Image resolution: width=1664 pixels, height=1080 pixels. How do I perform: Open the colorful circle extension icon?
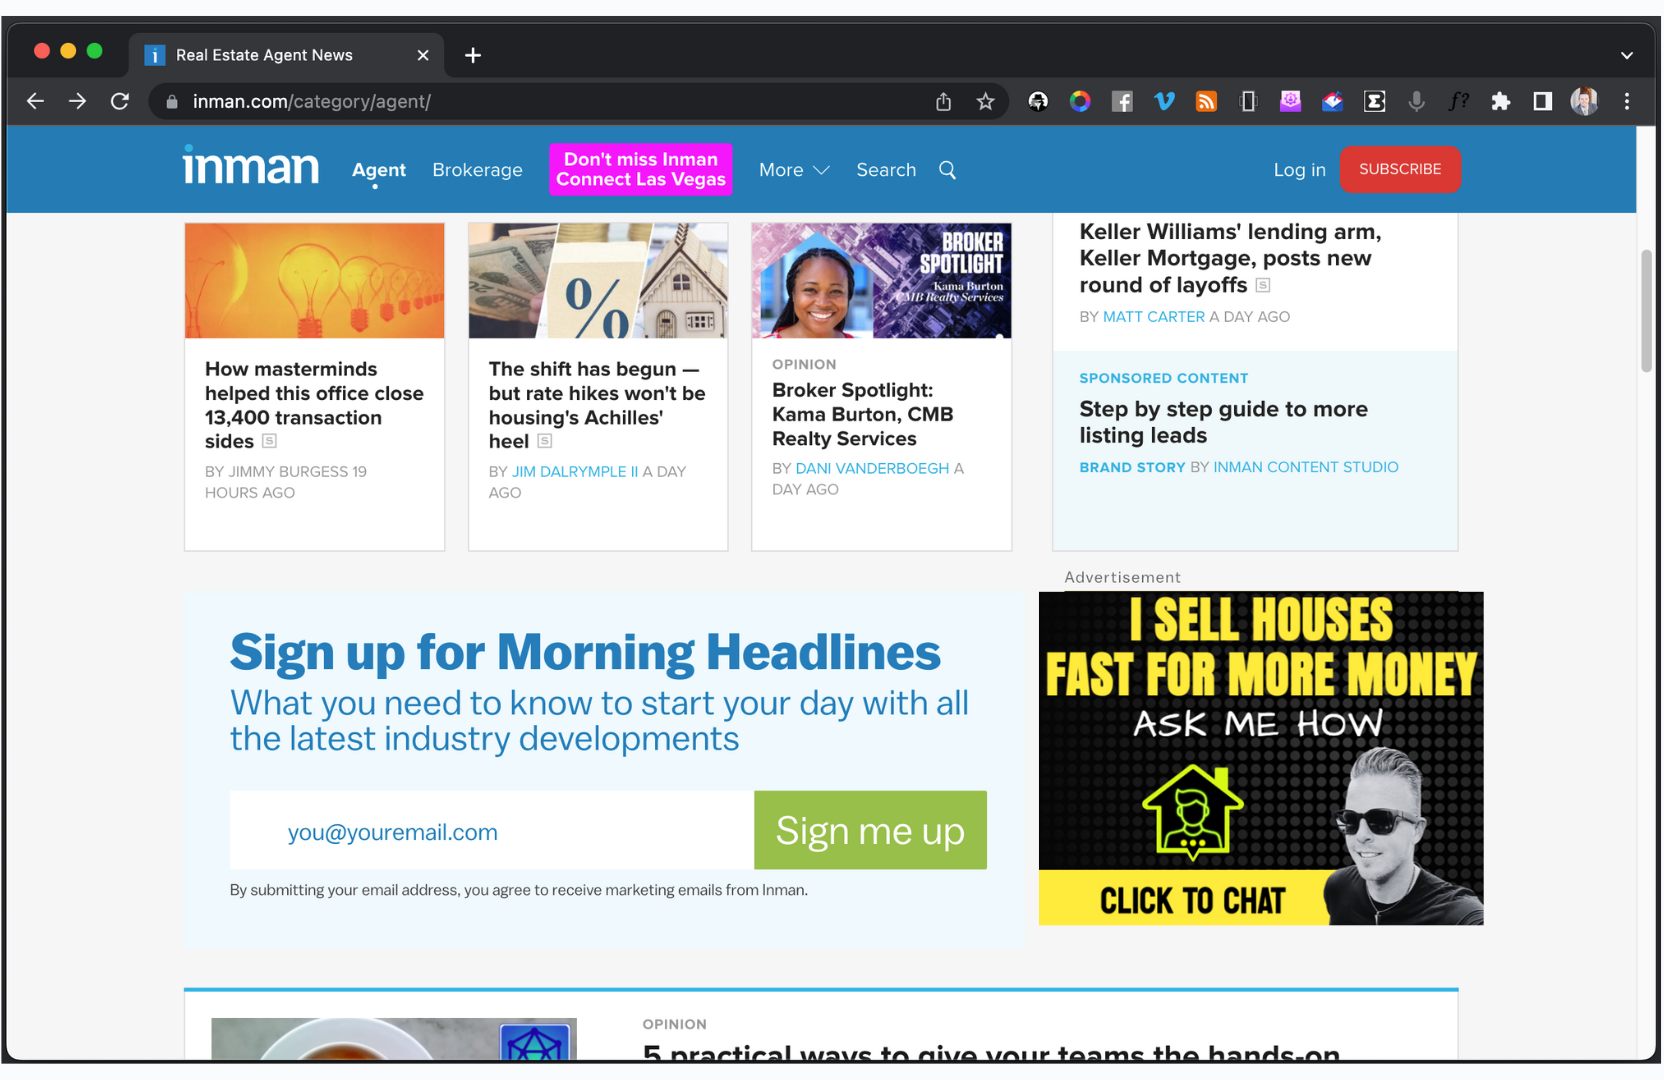click(x=1080, y=101)
